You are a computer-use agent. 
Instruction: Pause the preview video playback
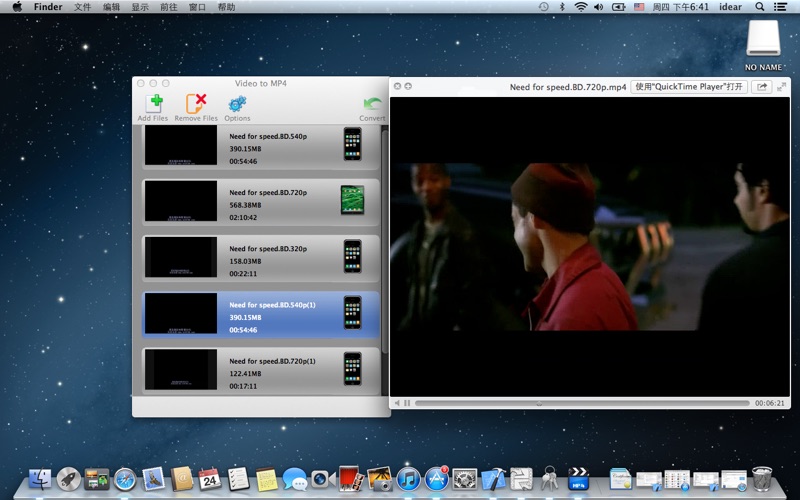point(407,403)
